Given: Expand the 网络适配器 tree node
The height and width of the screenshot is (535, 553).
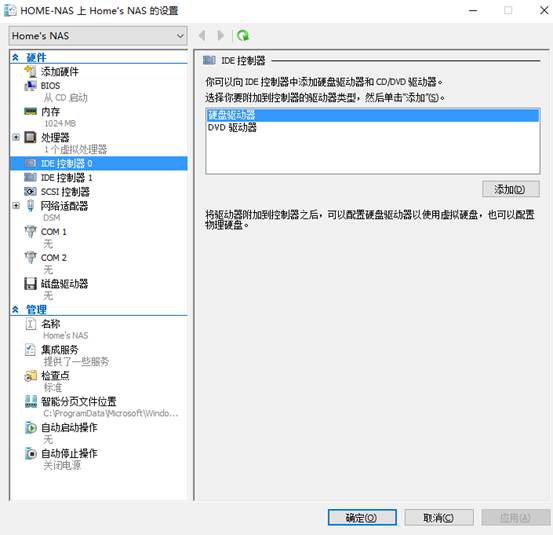Looking at the screenshot, I should click(x=16, y=205).
